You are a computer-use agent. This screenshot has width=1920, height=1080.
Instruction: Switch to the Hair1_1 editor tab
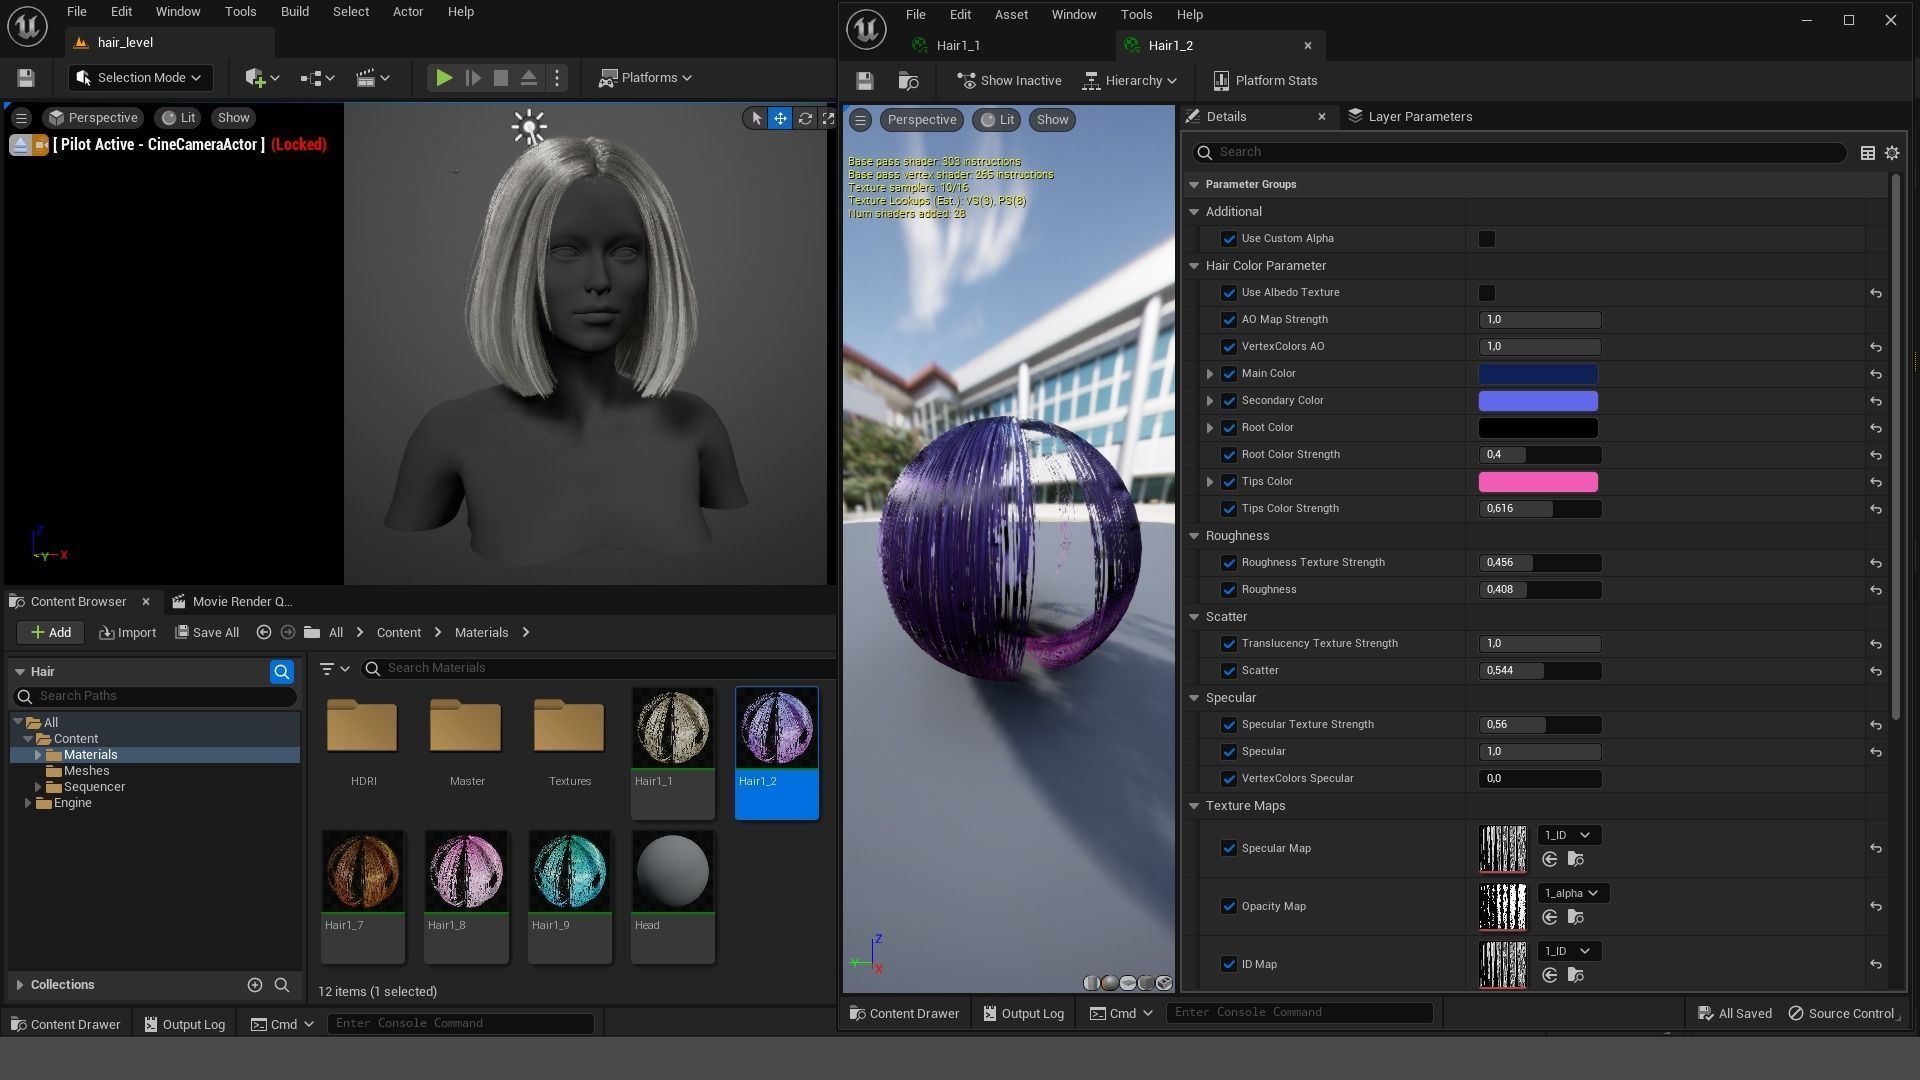click(x=958, y=46)
